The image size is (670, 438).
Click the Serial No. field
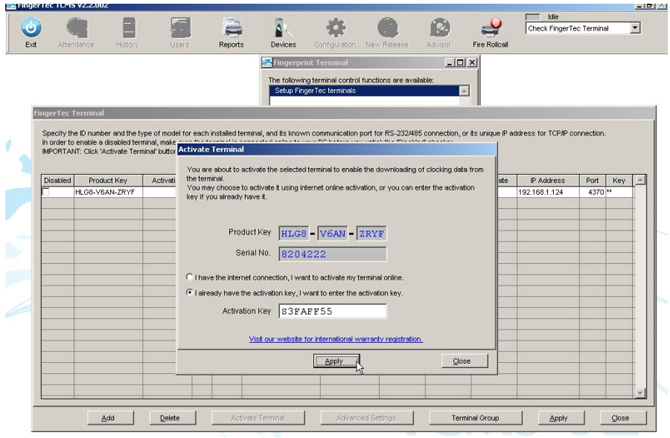[332, 254]
